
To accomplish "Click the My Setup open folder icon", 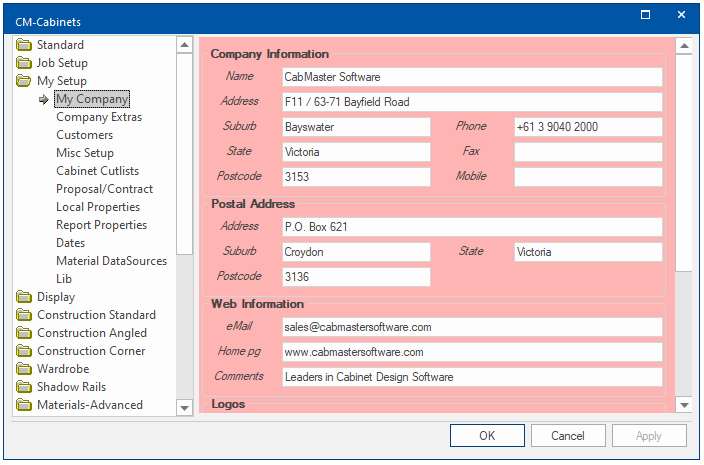I will click(24, 81).
